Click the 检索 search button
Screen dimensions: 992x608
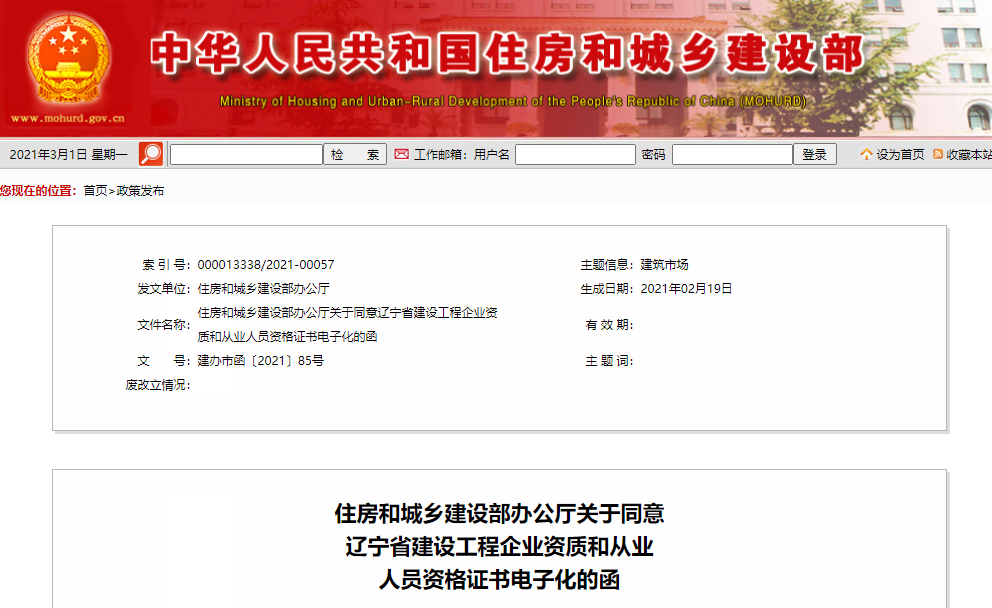355,154
